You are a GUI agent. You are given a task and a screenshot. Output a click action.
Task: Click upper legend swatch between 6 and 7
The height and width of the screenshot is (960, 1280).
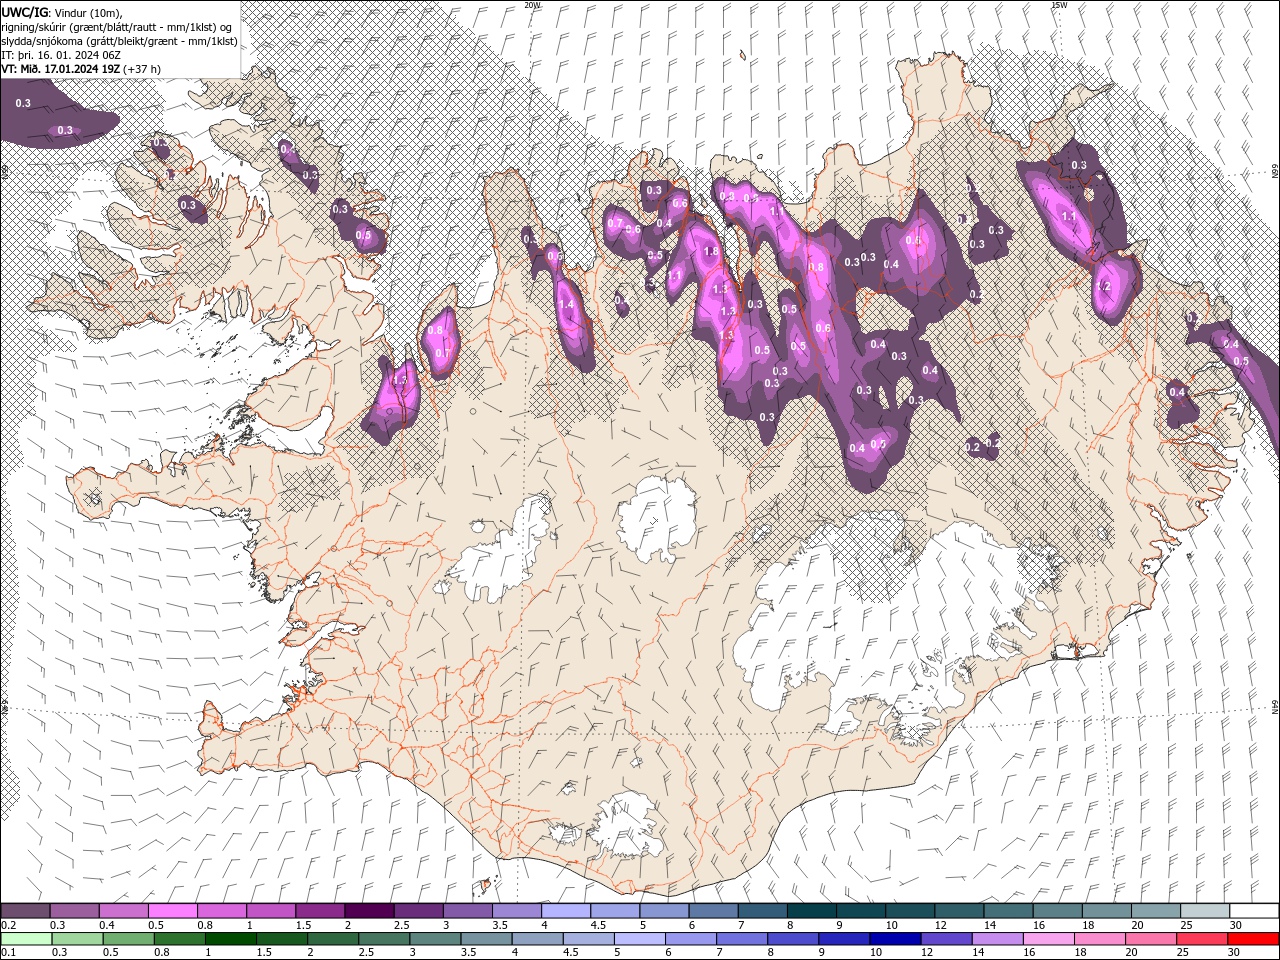(x=713, y=911)
